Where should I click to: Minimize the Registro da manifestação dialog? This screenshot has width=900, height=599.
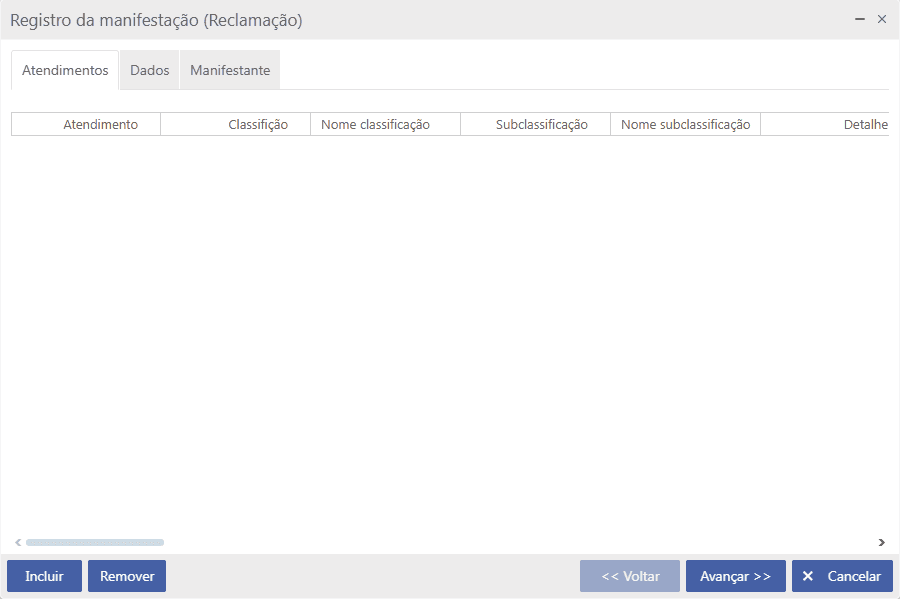(x=860, y=20)
